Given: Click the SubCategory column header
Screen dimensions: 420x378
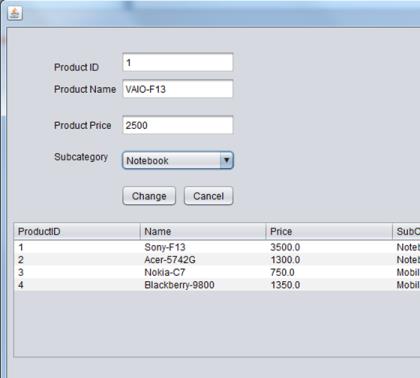Looking at the screenshot, I should click(406, 231).
